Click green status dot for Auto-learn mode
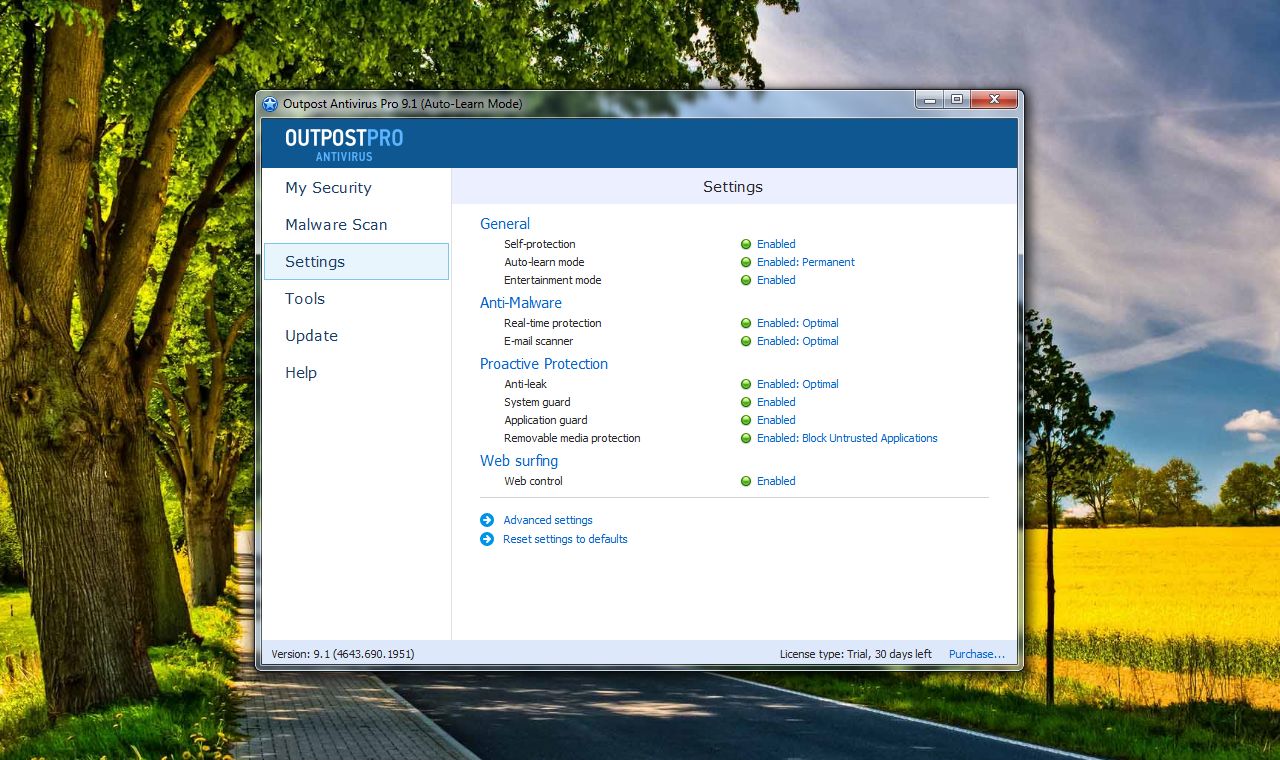The width and height of the screenshot is (1280, 760). click(x=746, y=262)
